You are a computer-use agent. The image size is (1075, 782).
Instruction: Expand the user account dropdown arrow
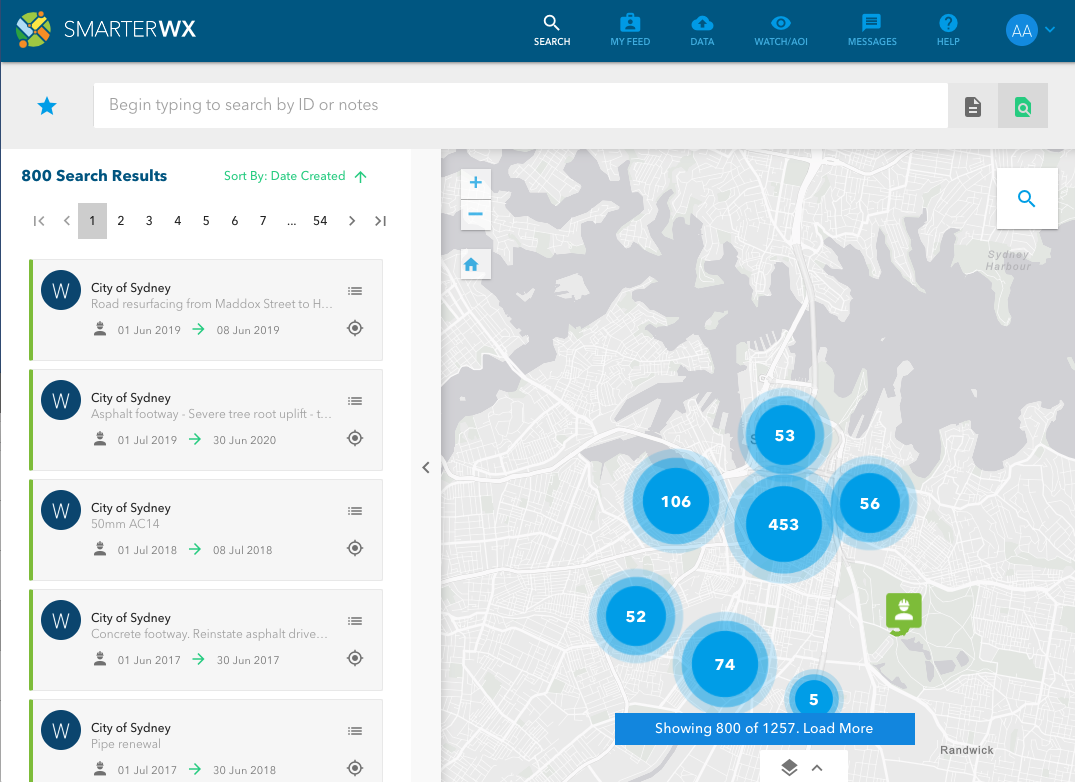coord(1050,29)
